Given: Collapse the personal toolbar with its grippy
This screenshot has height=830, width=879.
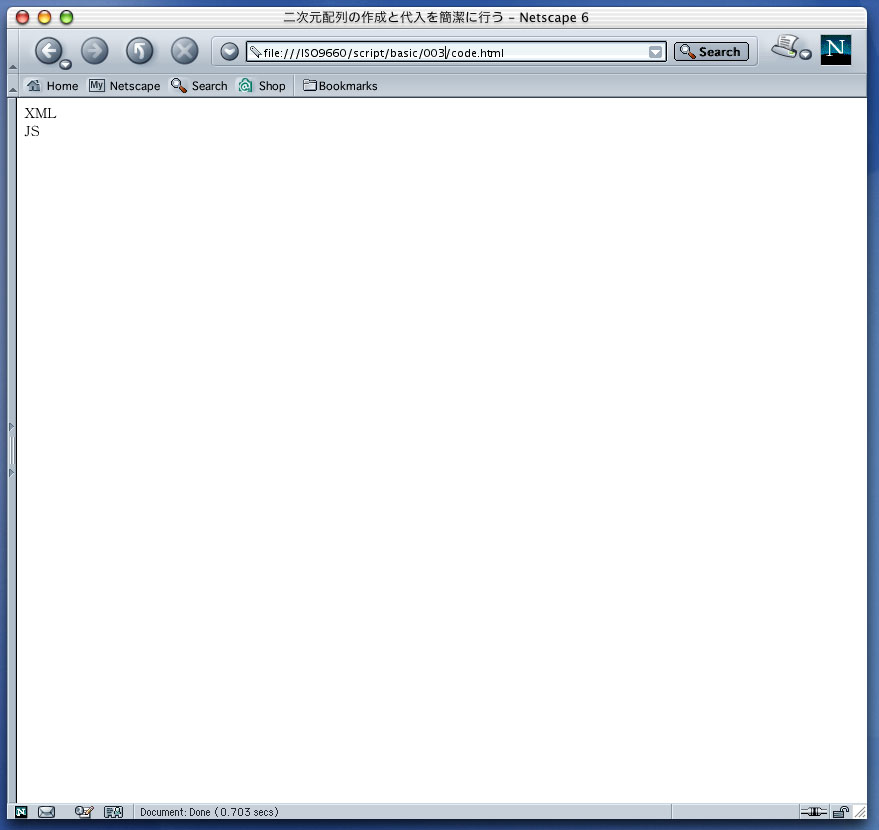Looking at the screenshot, I should point(12,86).
